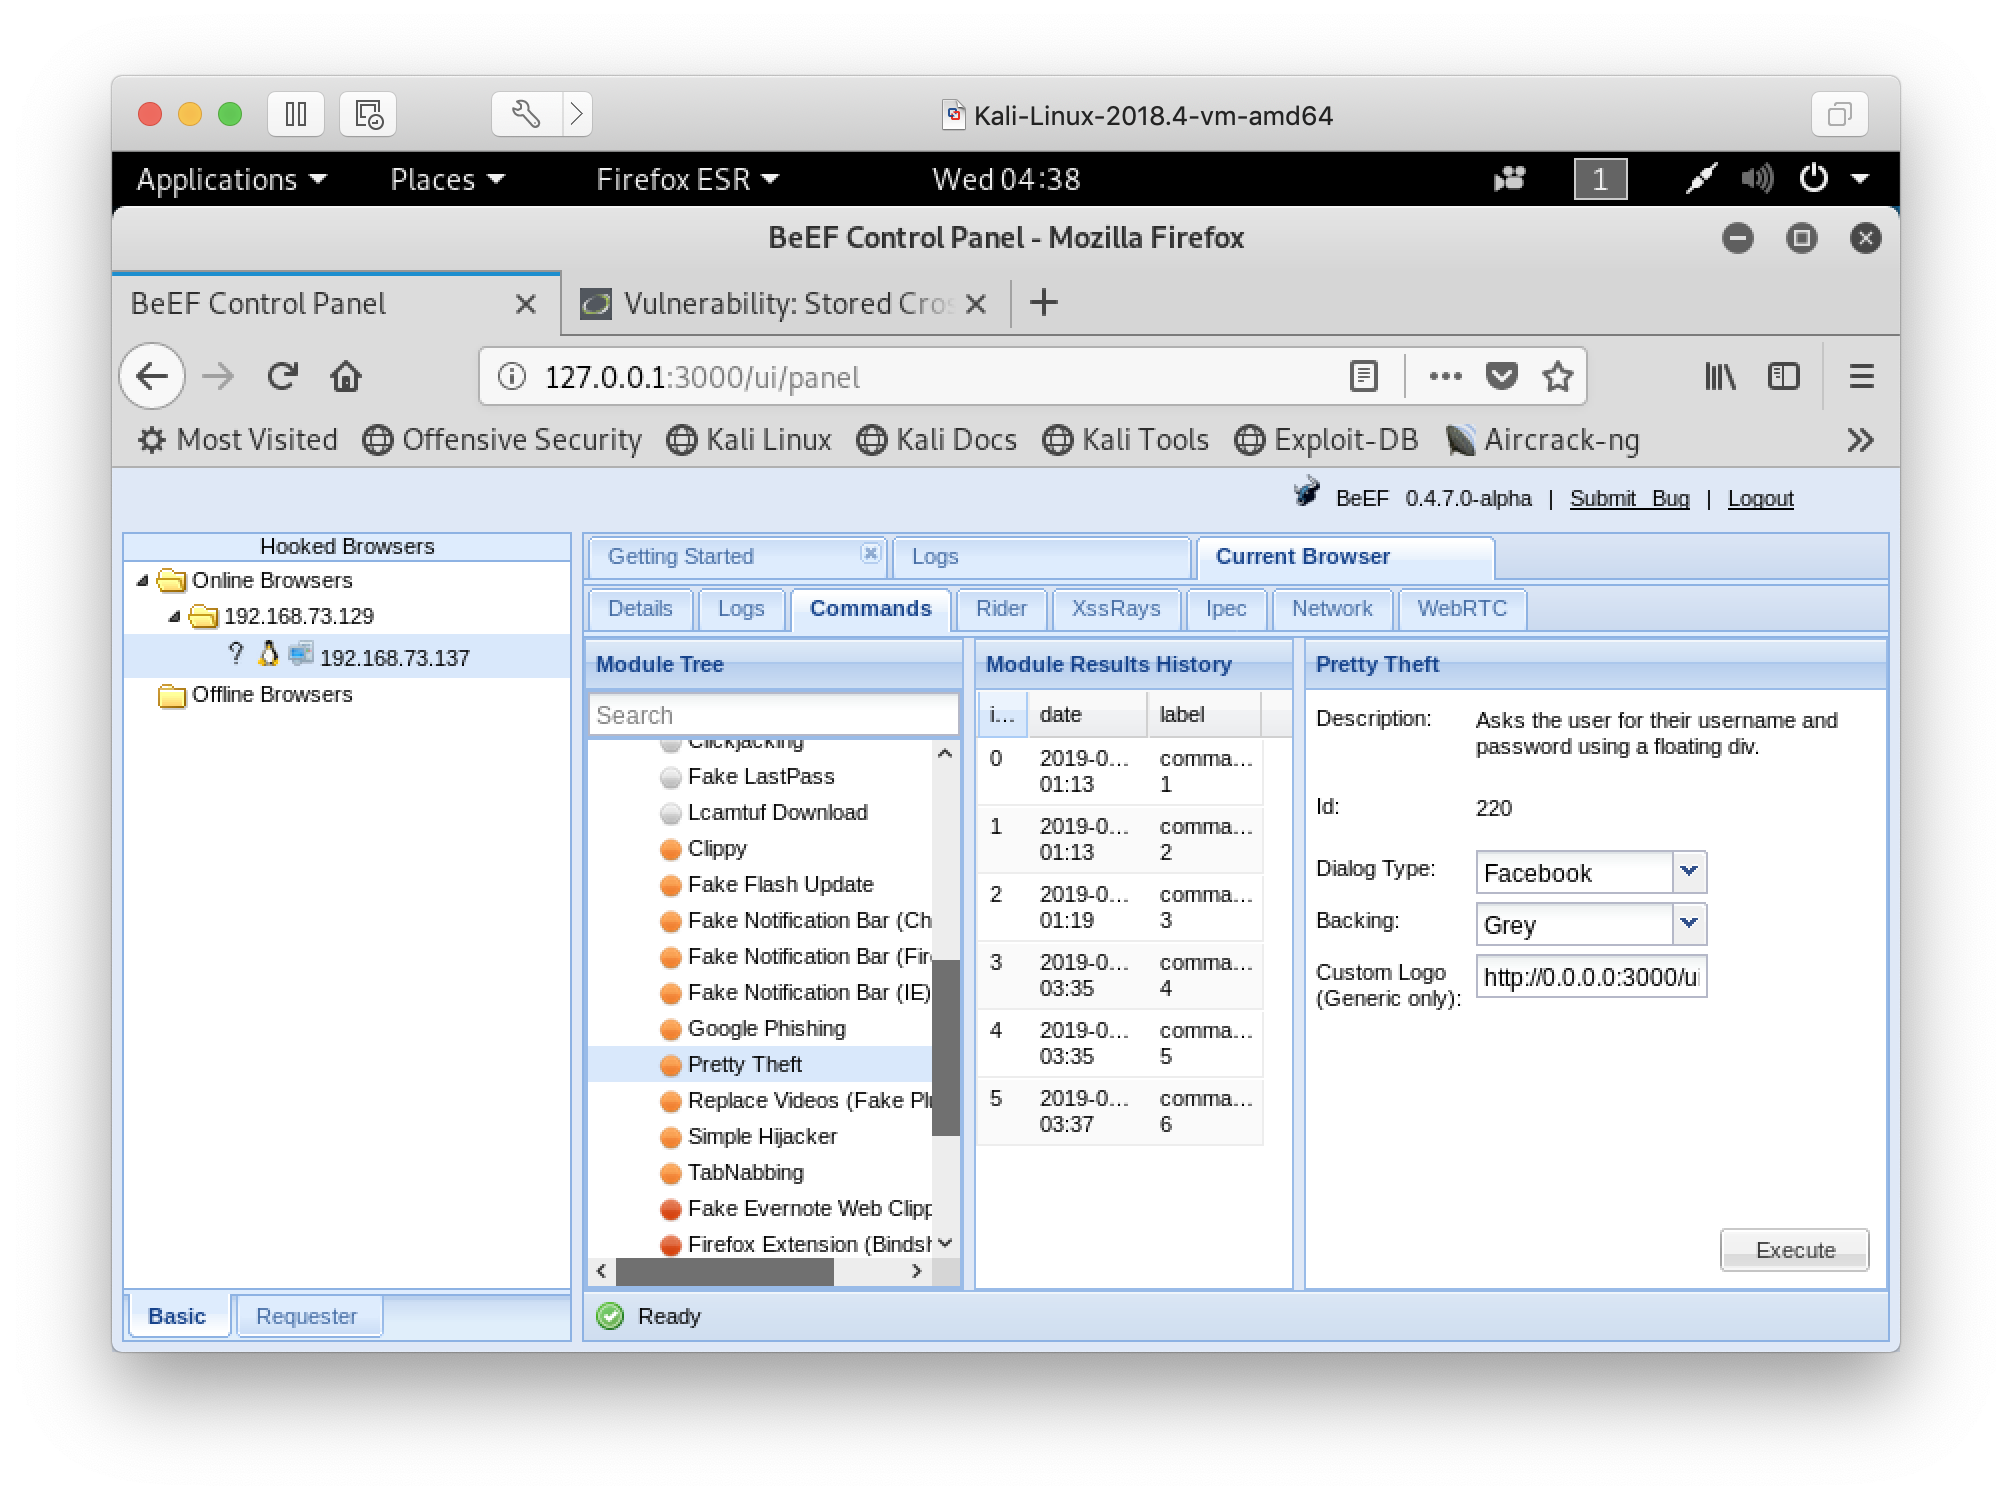Open the Places menu

coord(447,179)
